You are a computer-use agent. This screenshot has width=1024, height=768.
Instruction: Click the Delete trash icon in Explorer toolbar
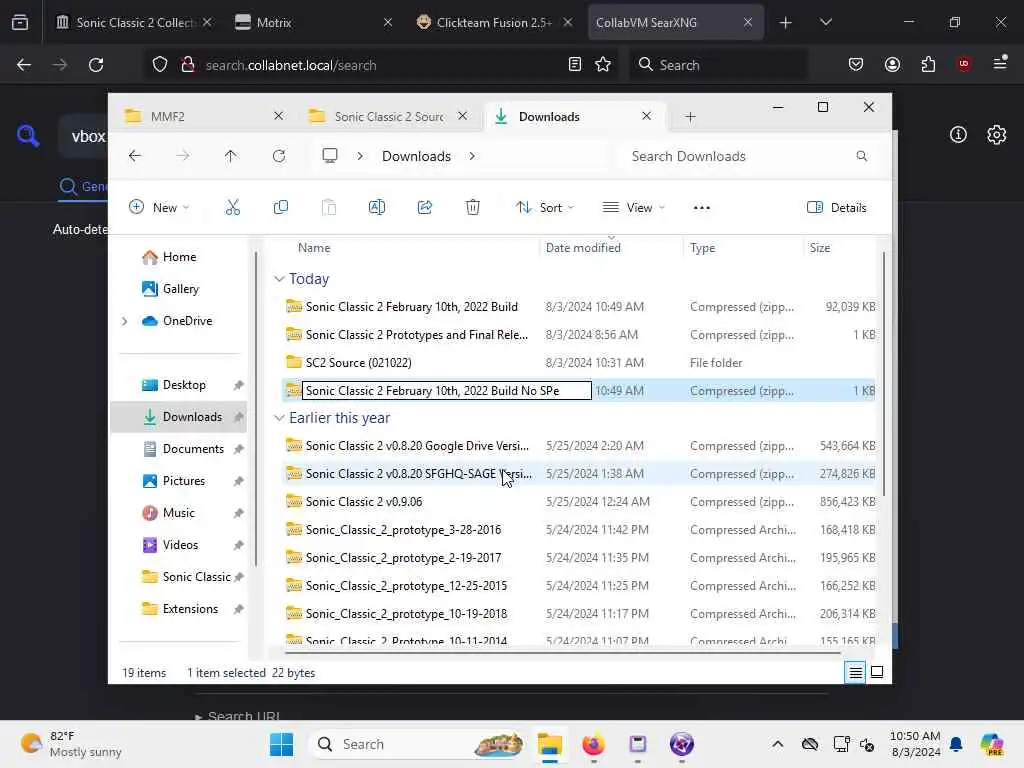click(x=473, y=208)
